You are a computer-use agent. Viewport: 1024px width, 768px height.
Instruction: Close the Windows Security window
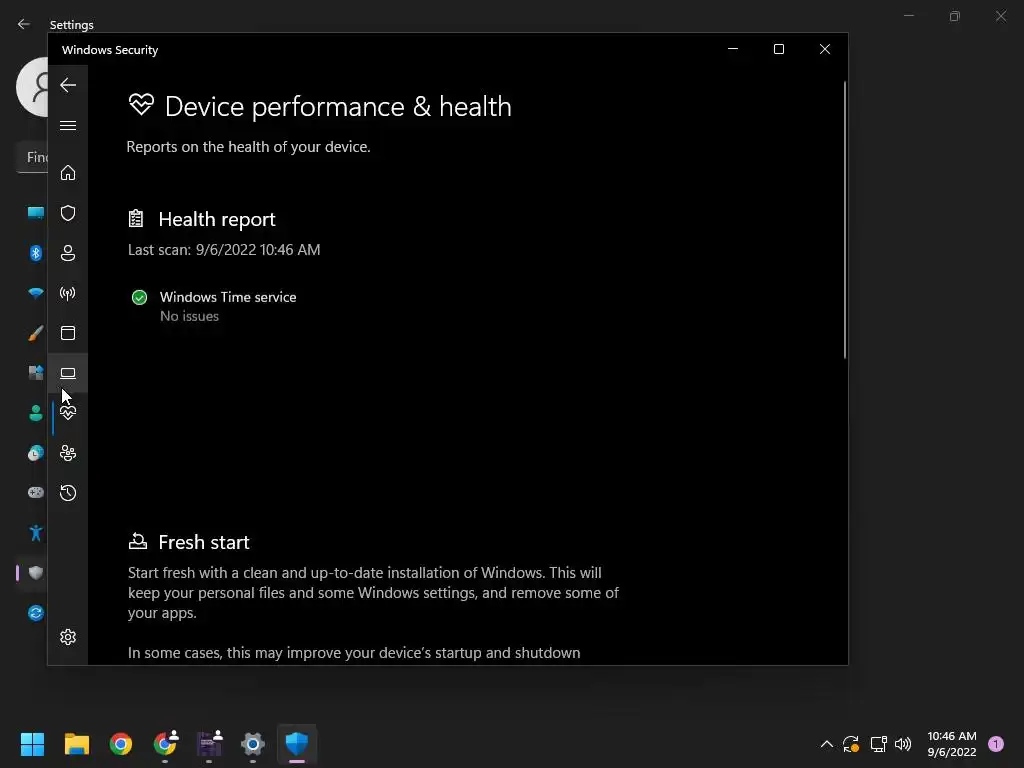pyautogui.click(x=825, y=49)
